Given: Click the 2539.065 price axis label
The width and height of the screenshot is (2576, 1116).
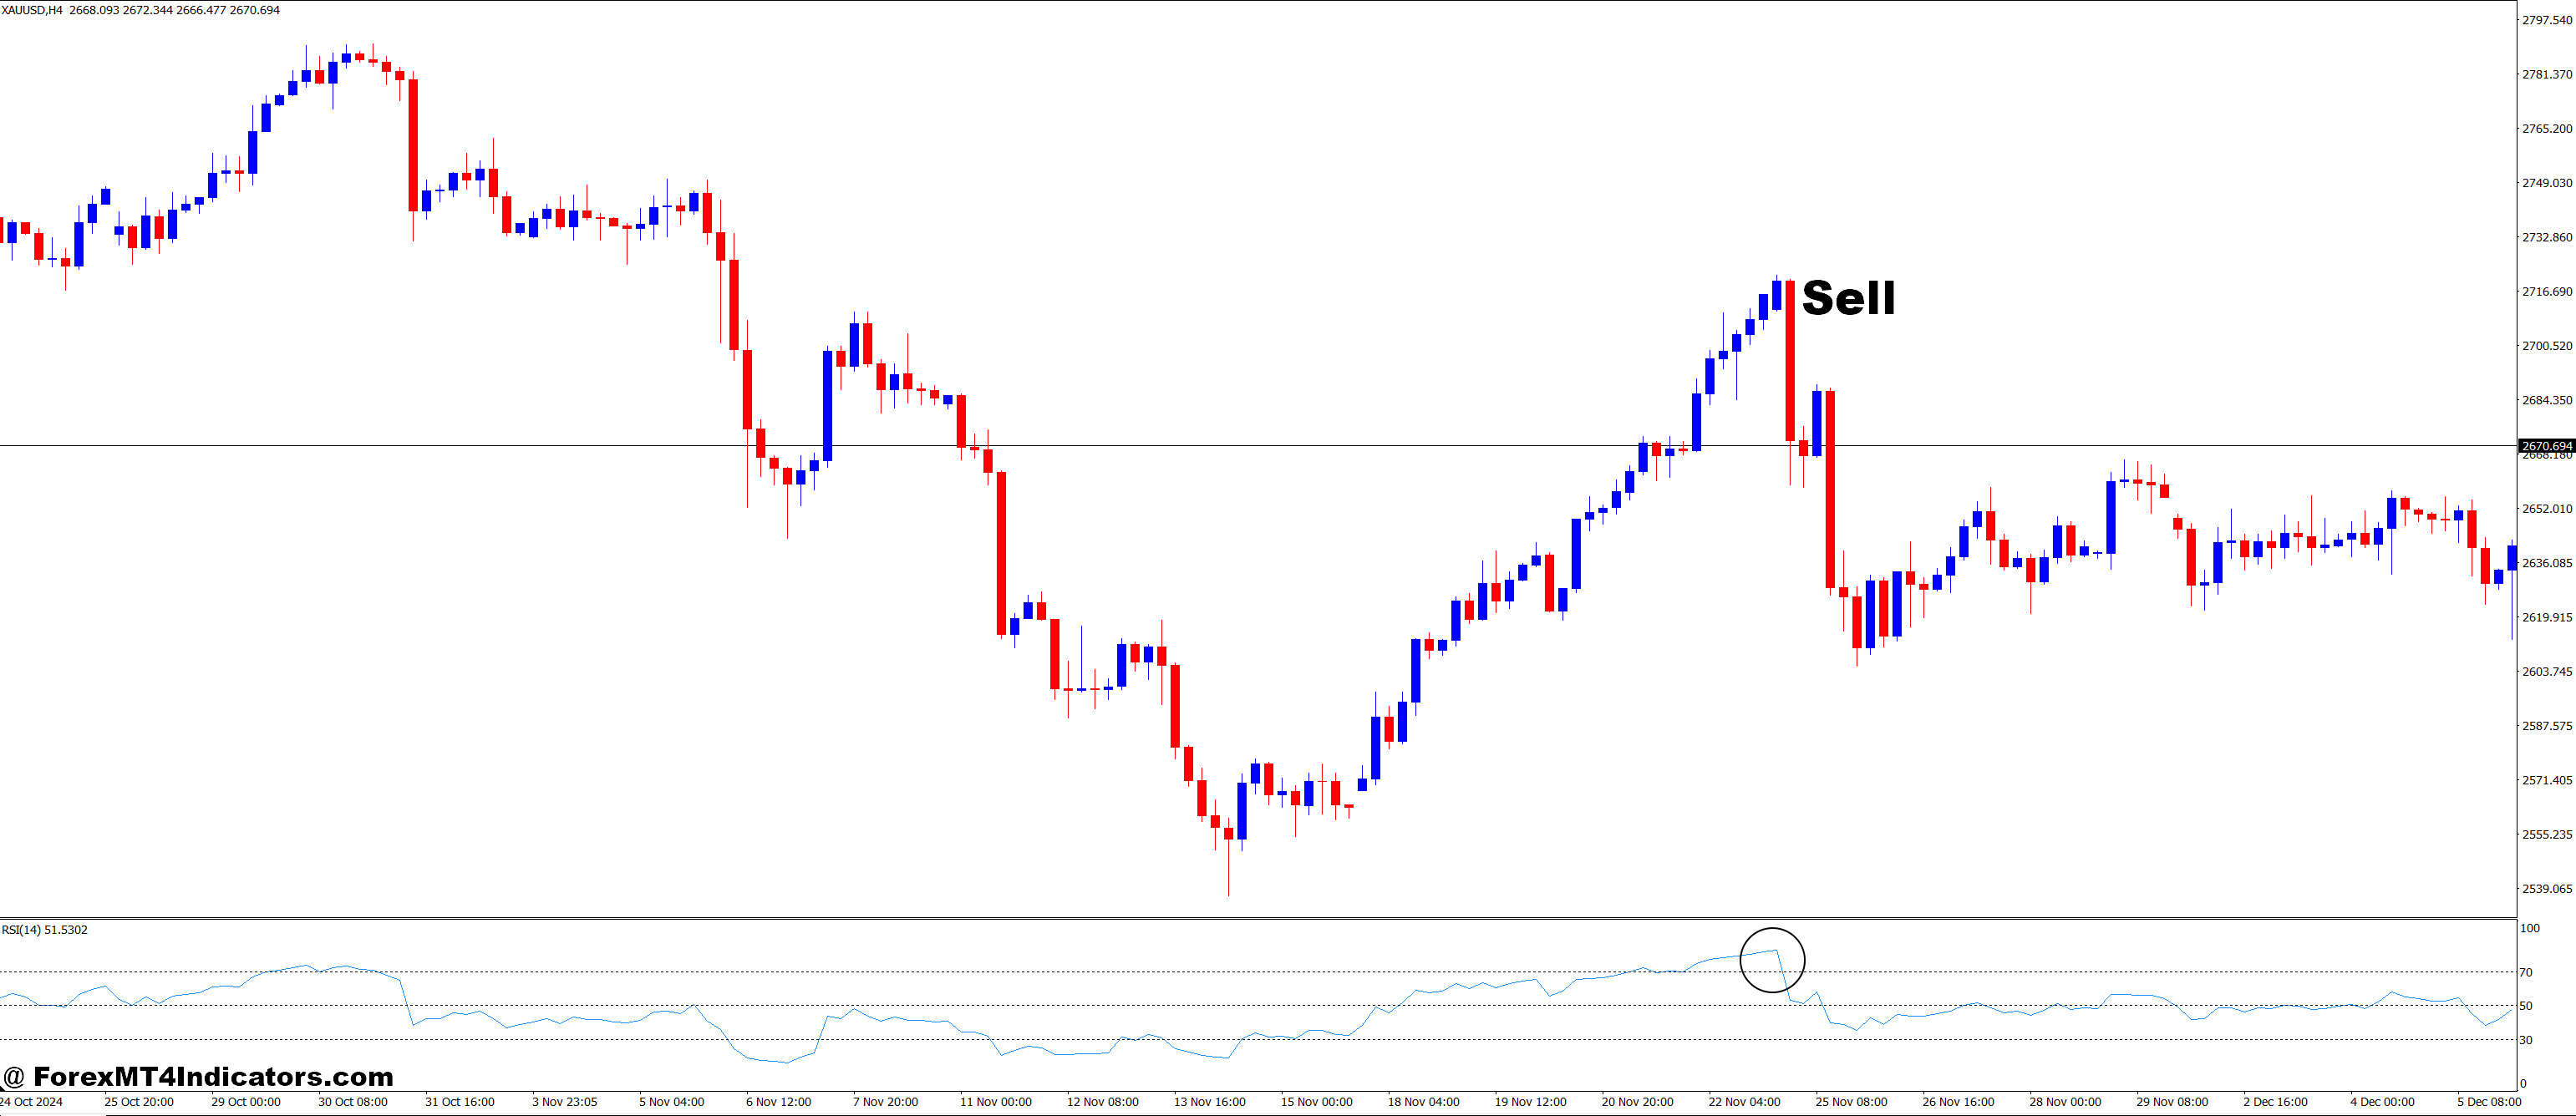Looking at the screenshot, I should (x=2545, y=889).
